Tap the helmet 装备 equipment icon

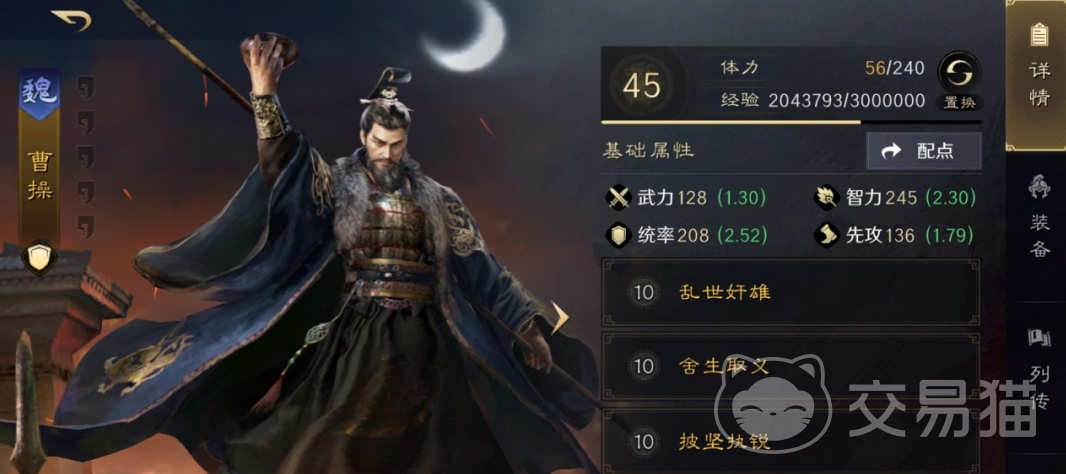click(1039, 186)
